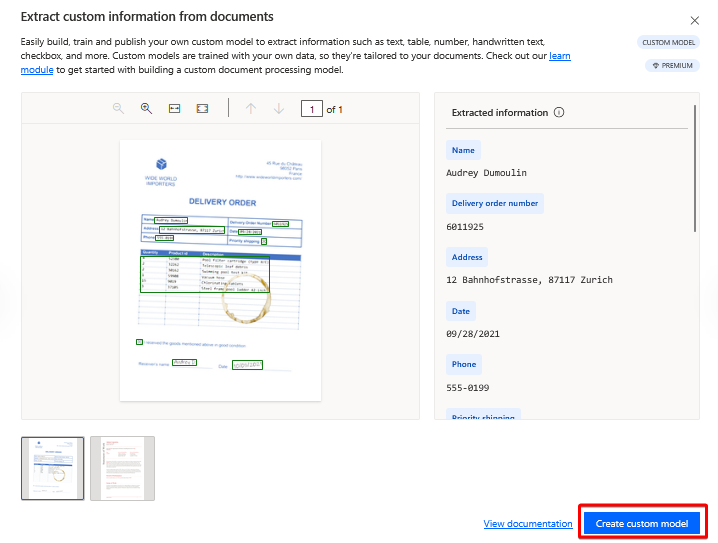Click the extracted information panel scrollbar
Image resolution: width=718 pixels, height=543 pixels.
tap(695, 168)
